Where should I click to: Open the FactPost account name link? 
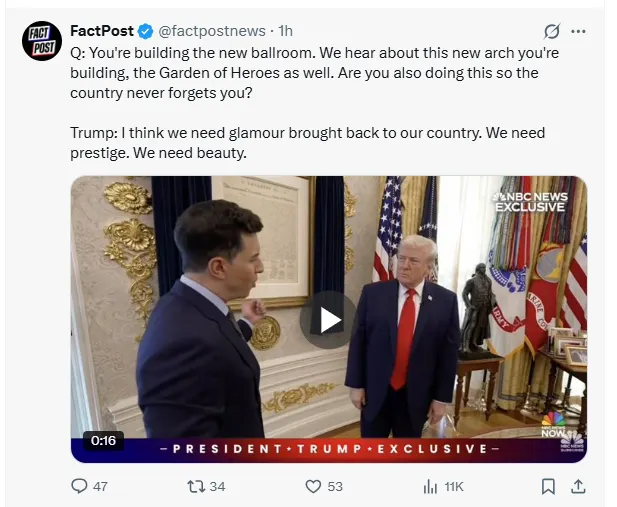pyautogui.click(x=102, y=31)
